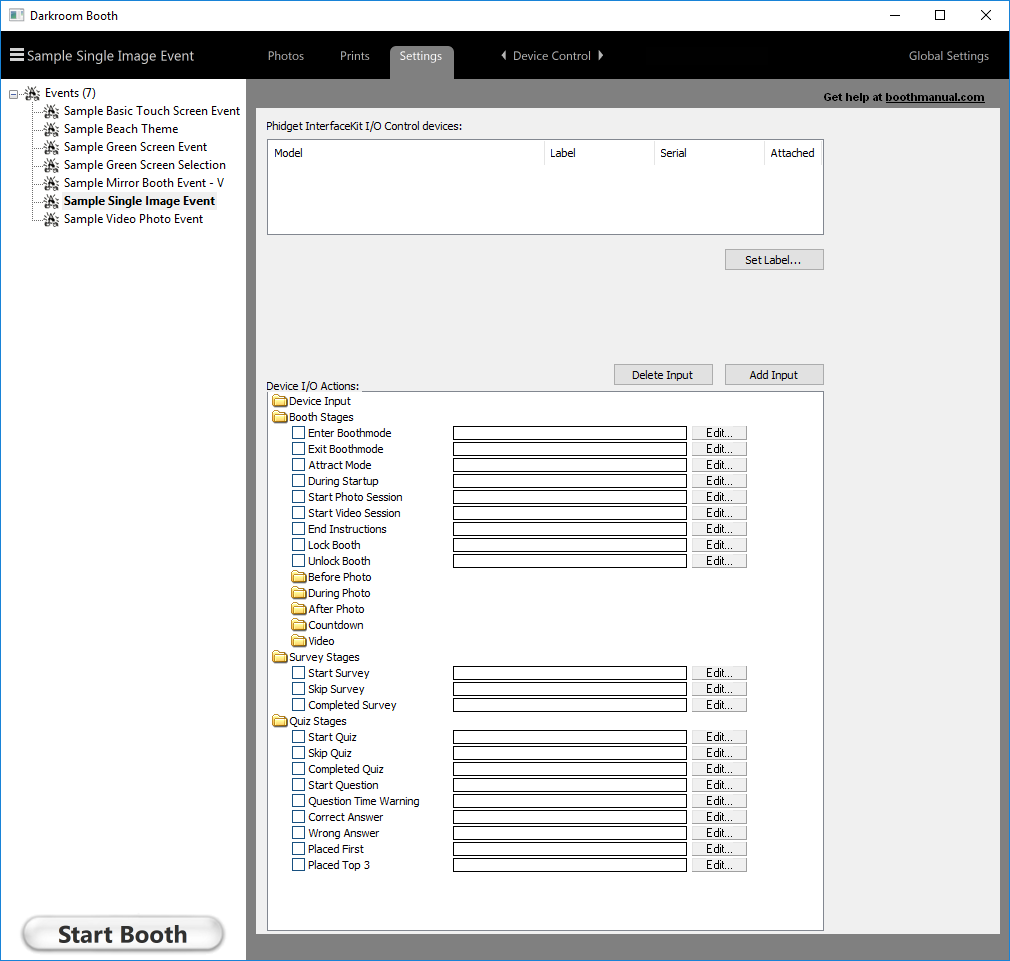Click the Skip Quiz input field
Screen dimensions: 1010x961
coord(570,753)
